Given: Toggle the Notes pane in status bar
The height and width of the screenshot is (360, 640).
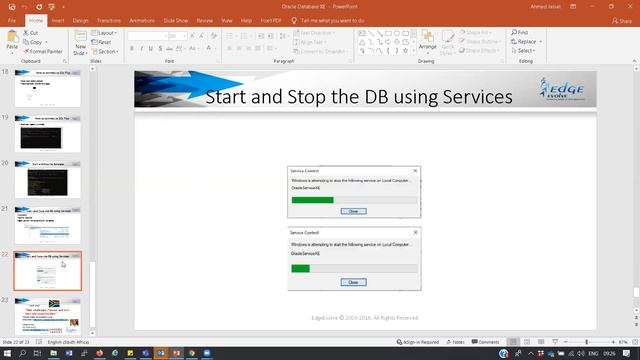Looking at the screenshot, I should (x=456, y=342).
